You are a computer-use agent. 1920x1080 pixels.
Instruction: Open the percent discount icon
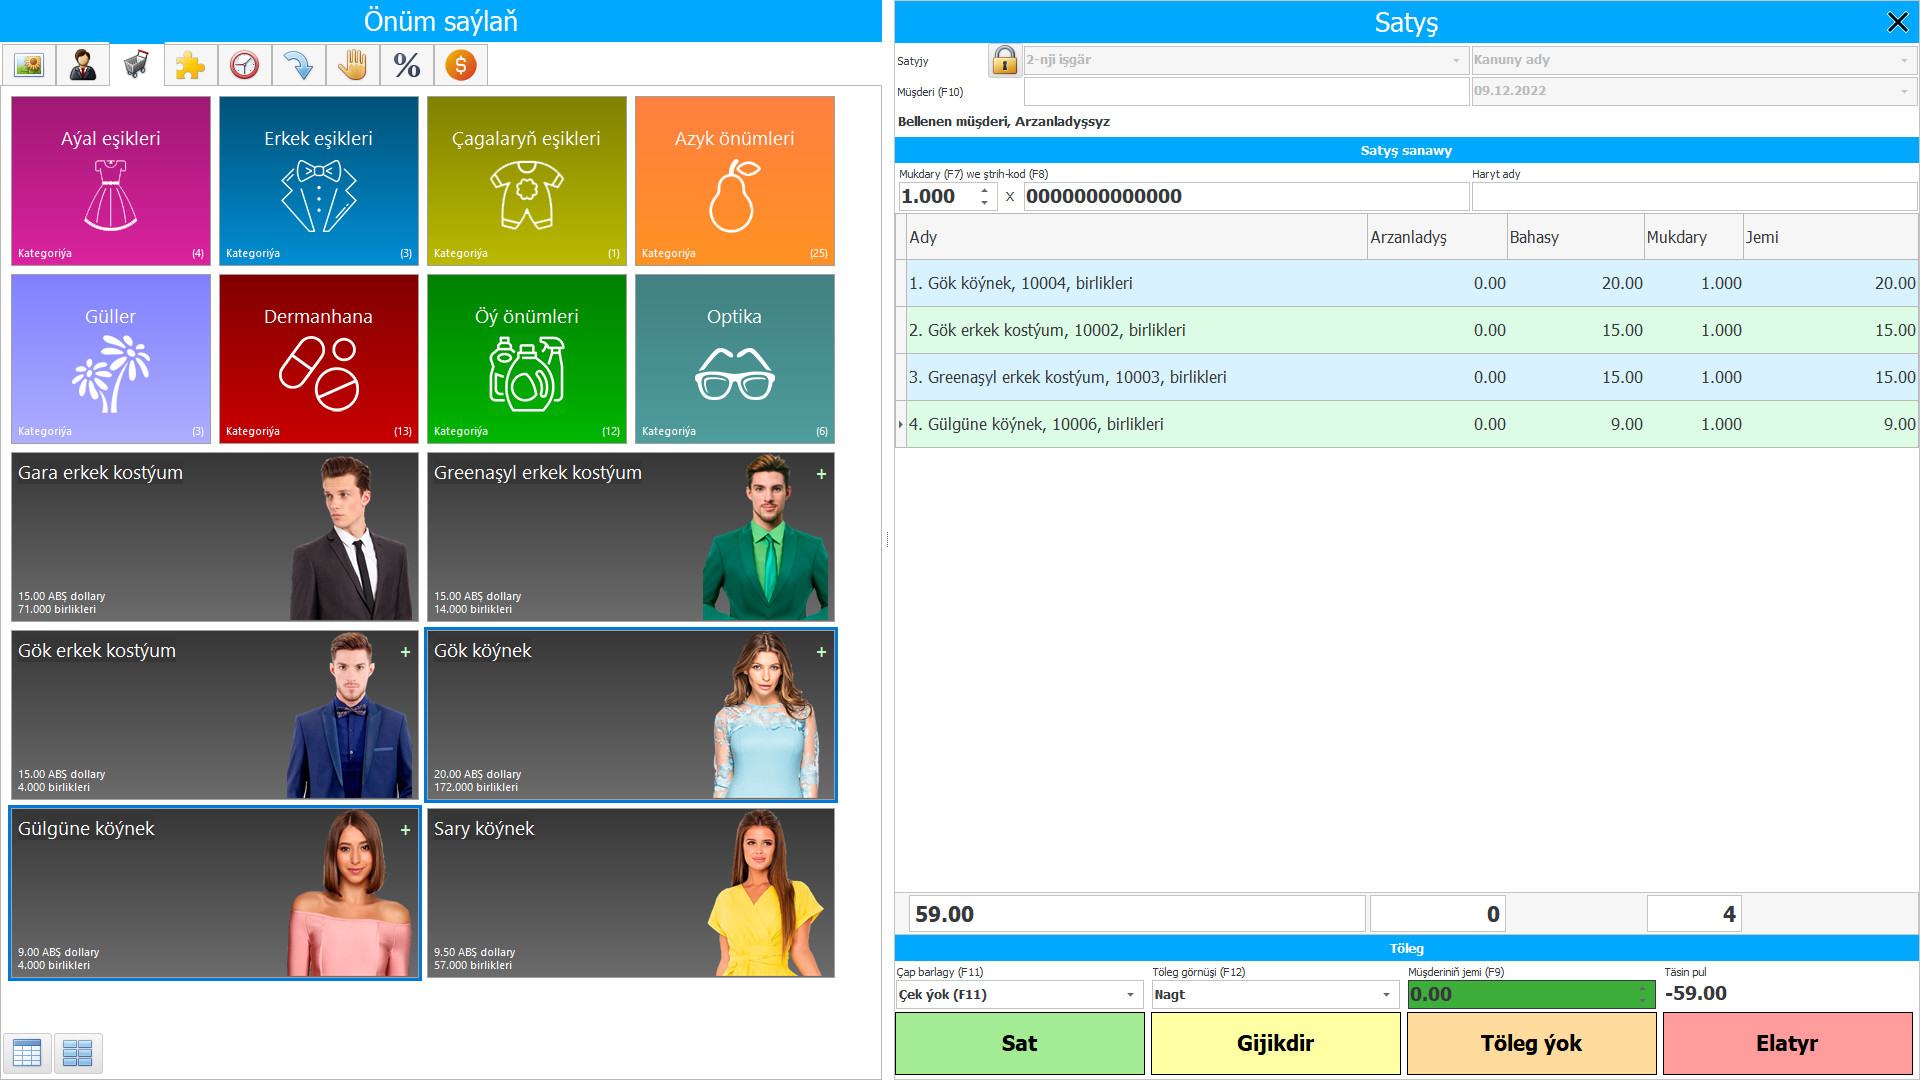(x=406, y=66)
